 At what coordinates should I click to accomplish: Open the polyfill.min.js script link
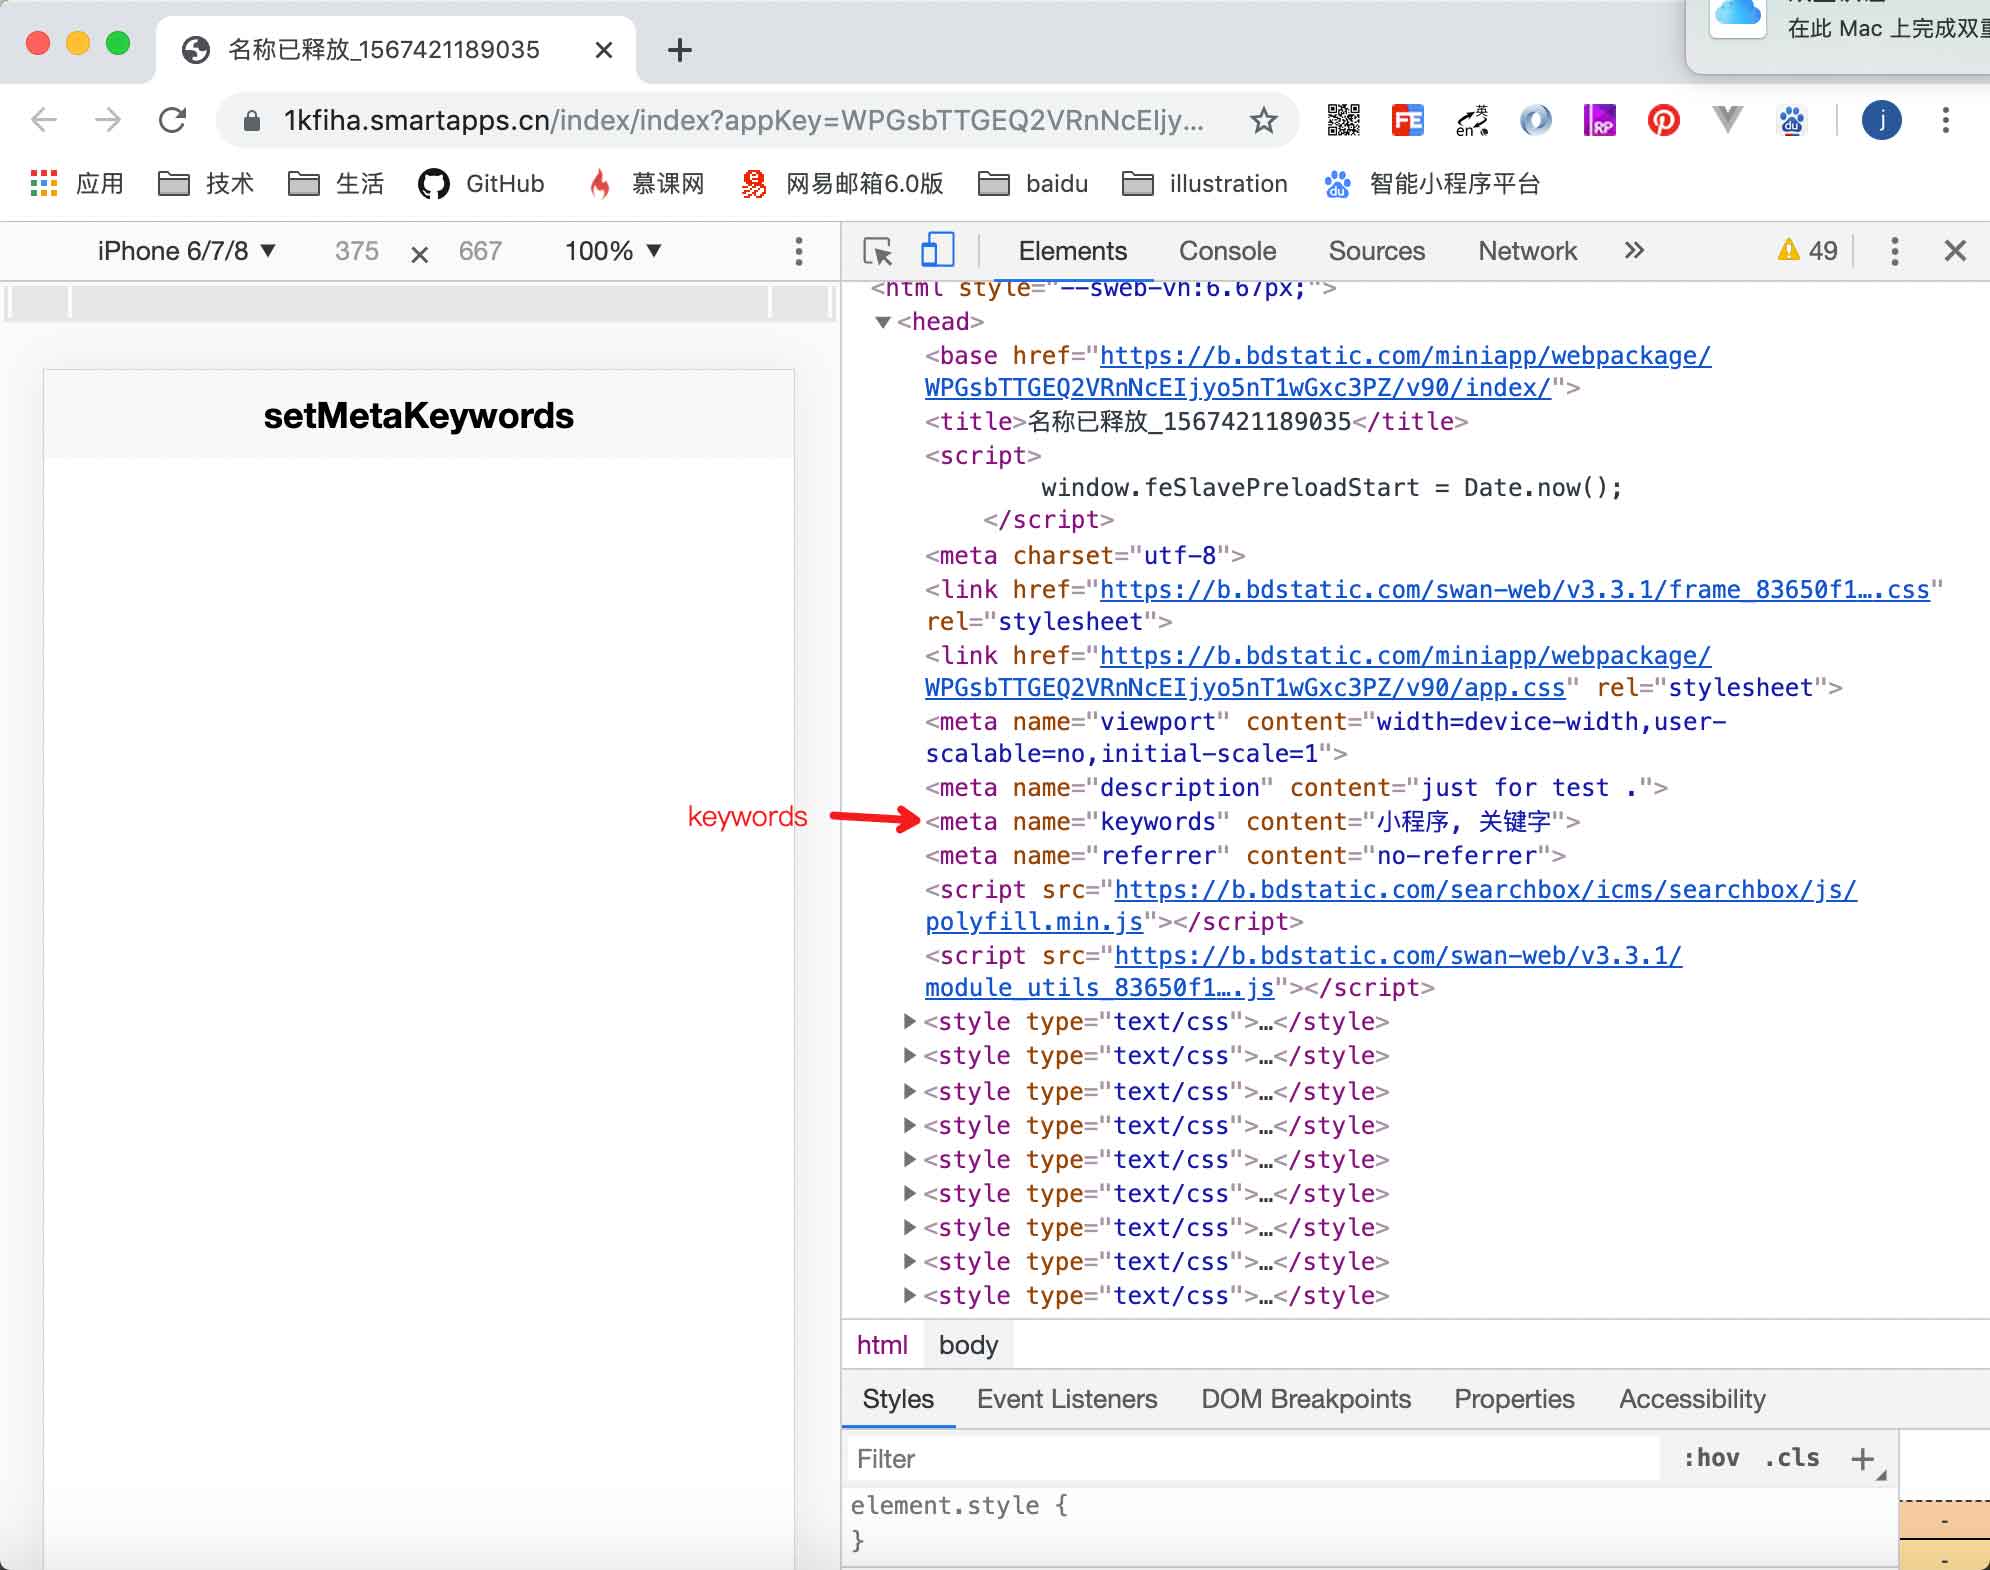(x=1033, y=922)
